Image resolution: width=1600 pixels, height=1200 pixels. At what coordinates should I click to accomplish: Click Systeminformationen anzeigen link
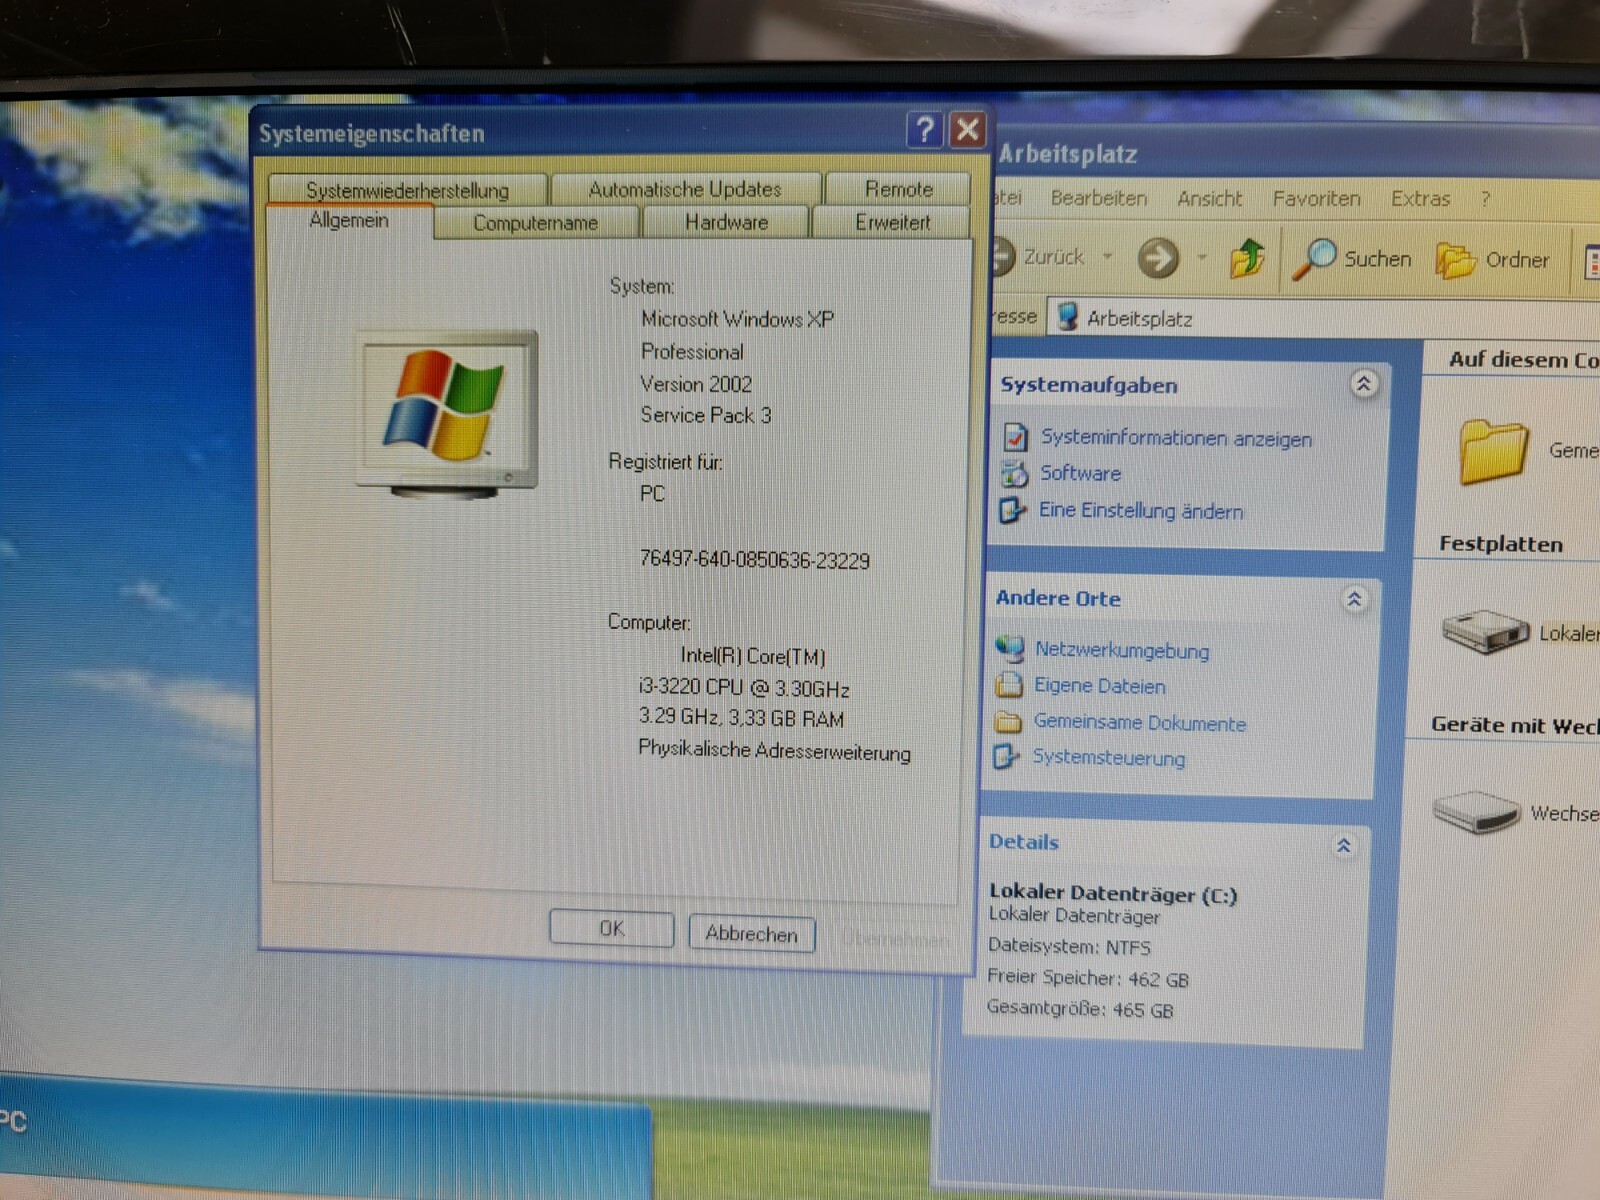1176,438
